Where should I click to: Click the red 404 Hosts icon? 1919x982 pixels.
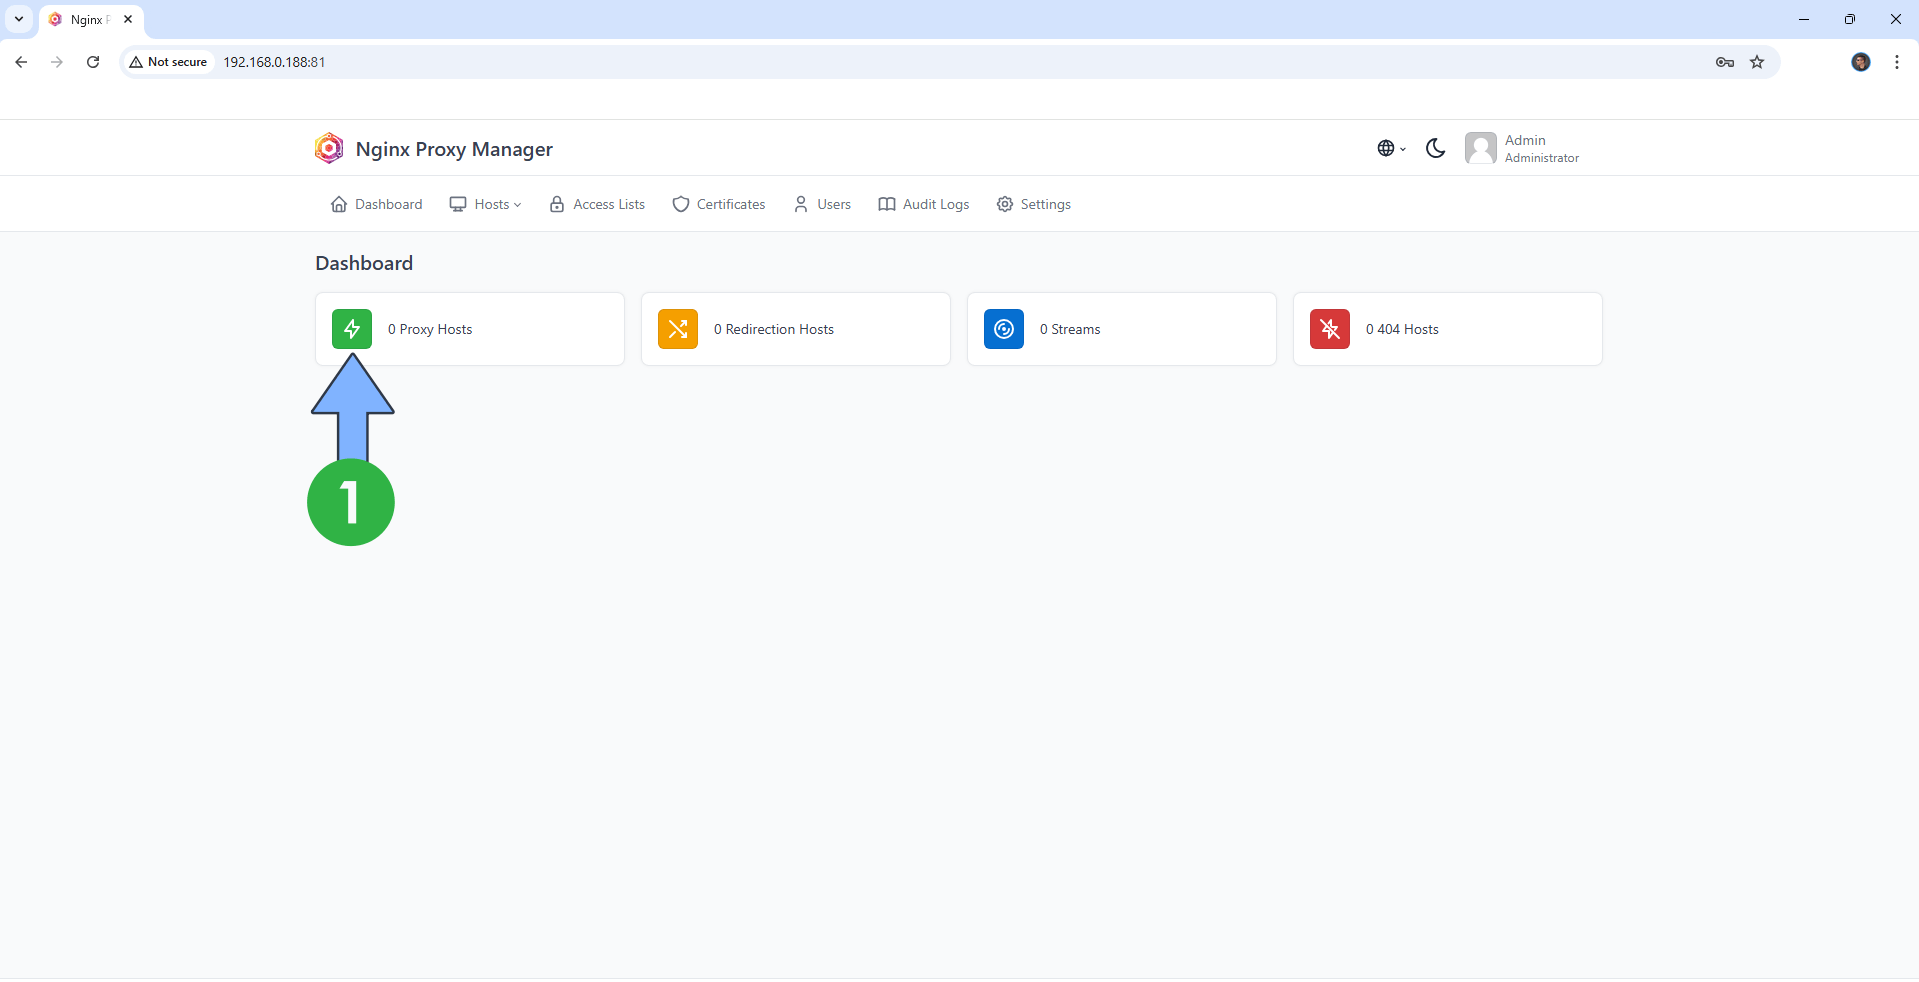(1329, 328)
